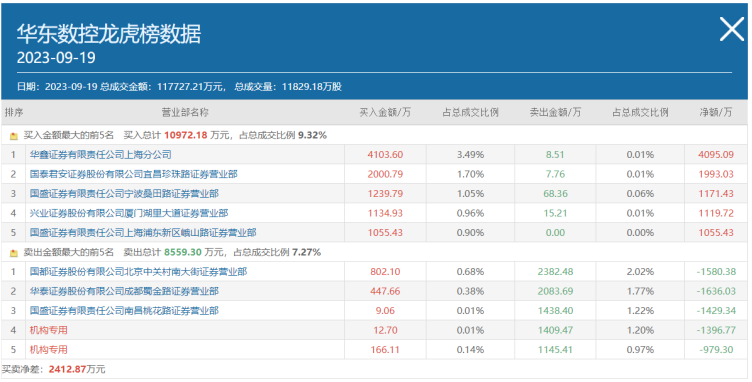
Task: Open 华鑫证券有限责任公司上海分公司 link
Action: tap(100, 155)
